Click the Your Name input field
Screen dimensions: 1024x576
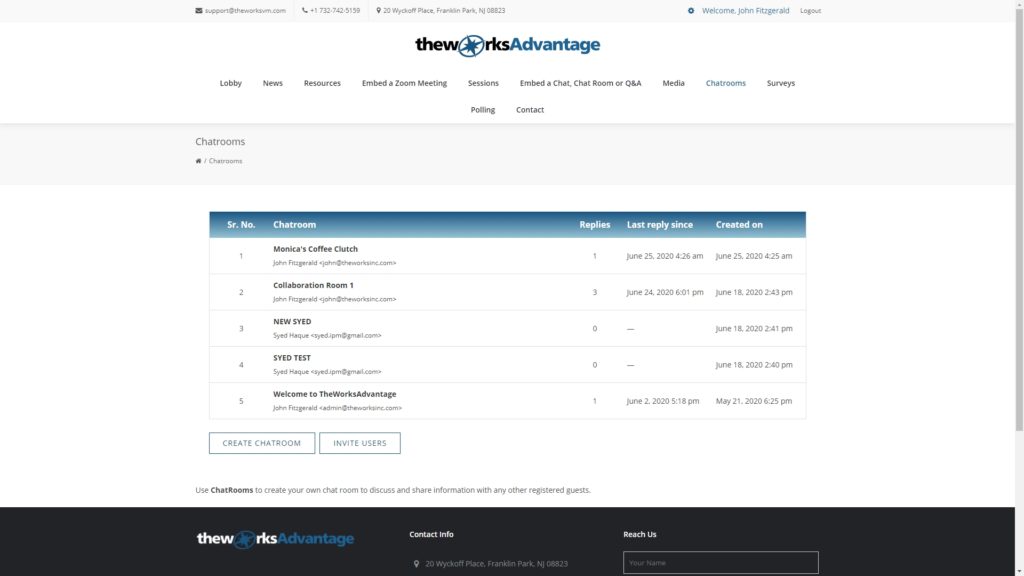pyautogui.click(x=720, y=562)
